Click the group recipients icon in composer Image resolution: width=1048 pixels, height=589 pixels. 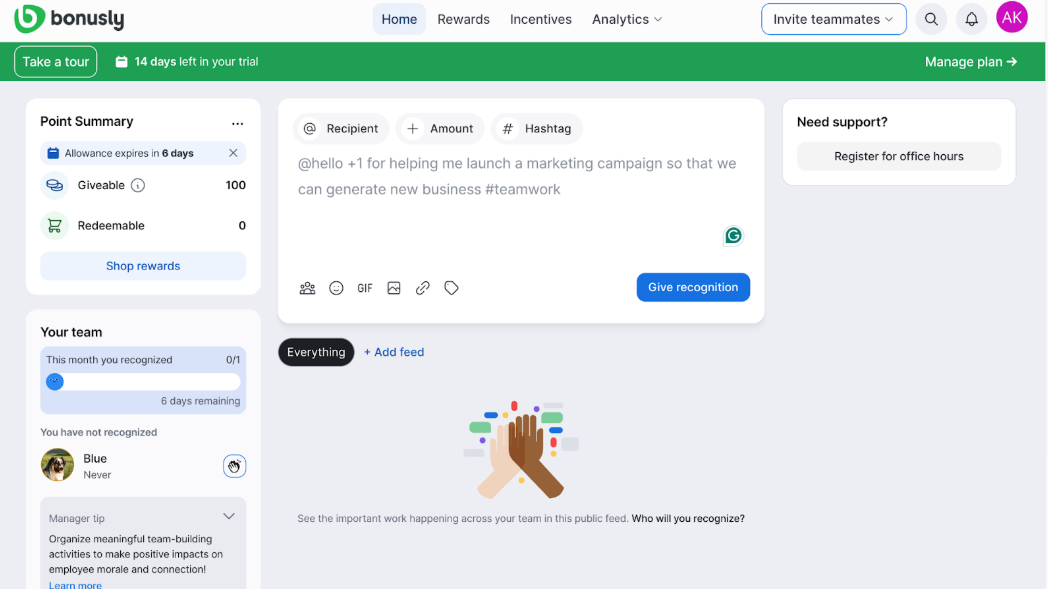point(307,288)
